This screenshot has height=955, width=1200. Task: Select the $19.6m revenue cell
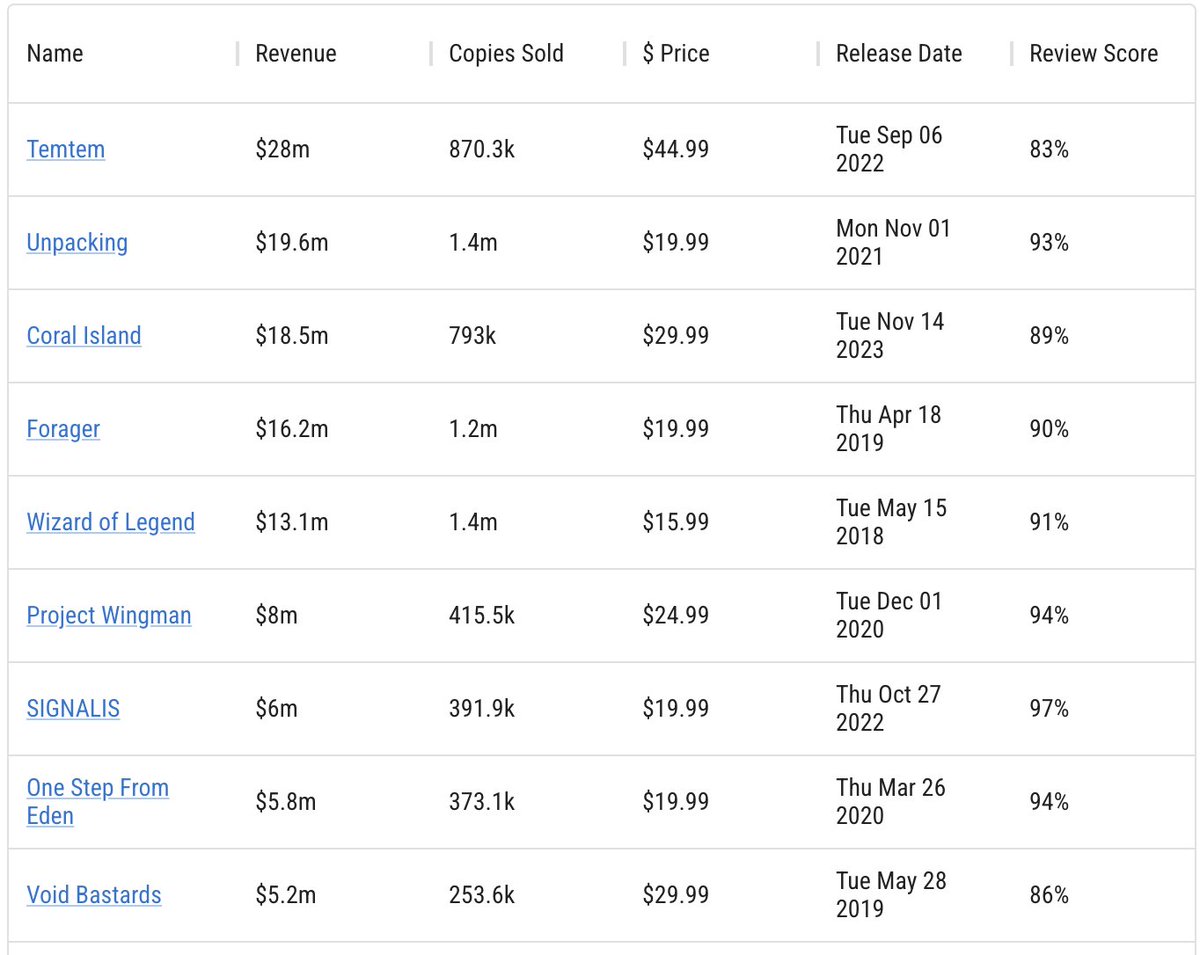click(x=292, y=242)
